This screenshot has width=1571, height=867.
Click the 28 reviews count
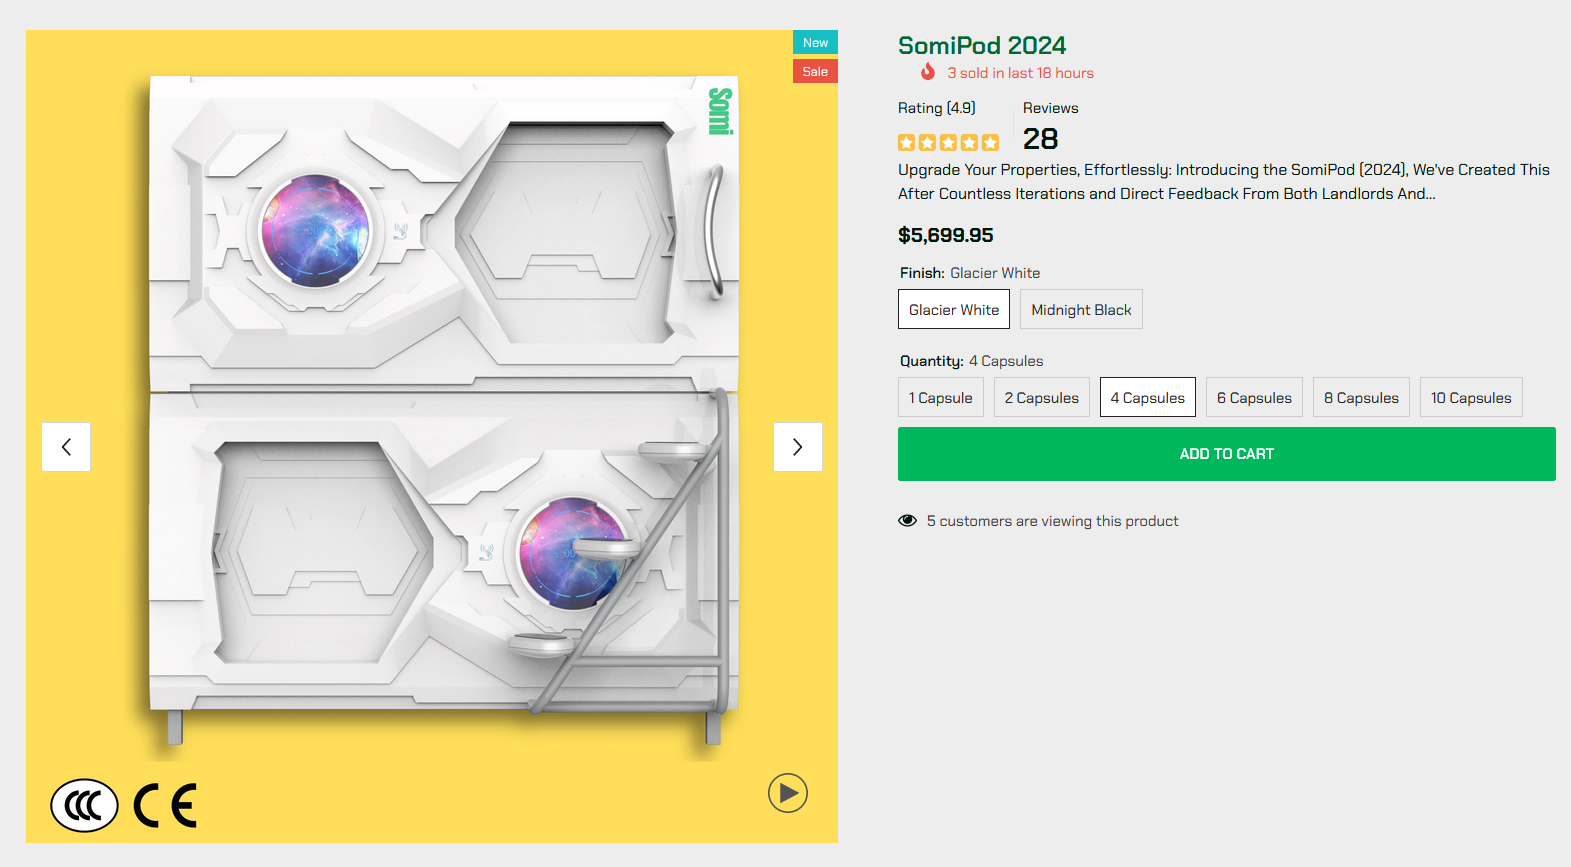point(1040,139)
